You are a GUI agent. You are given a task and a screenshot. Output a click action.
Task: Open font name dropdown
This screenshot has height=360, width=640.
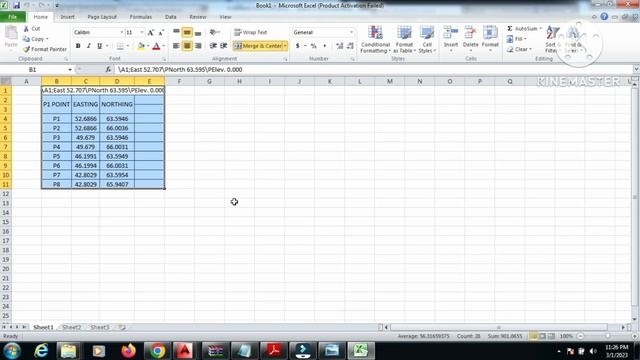121,32
